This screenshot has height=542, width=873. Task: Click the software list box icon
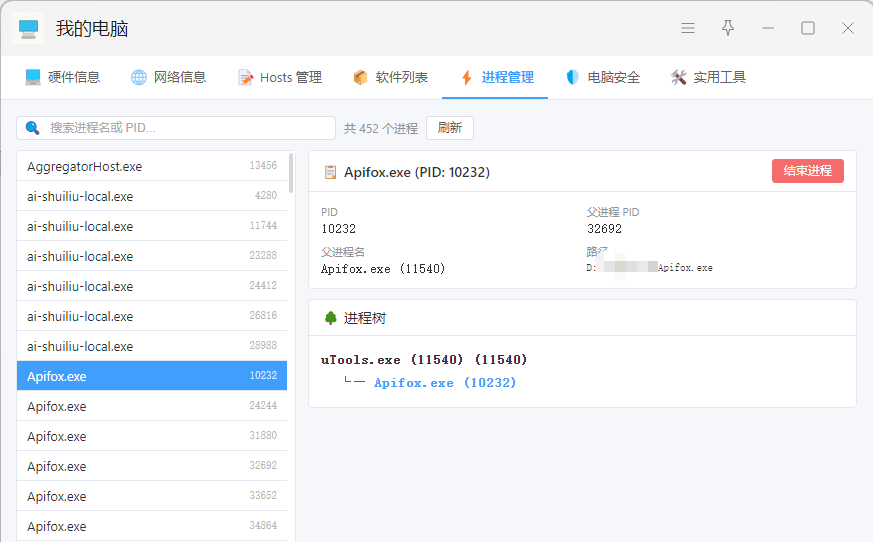[x=360, y=77]
